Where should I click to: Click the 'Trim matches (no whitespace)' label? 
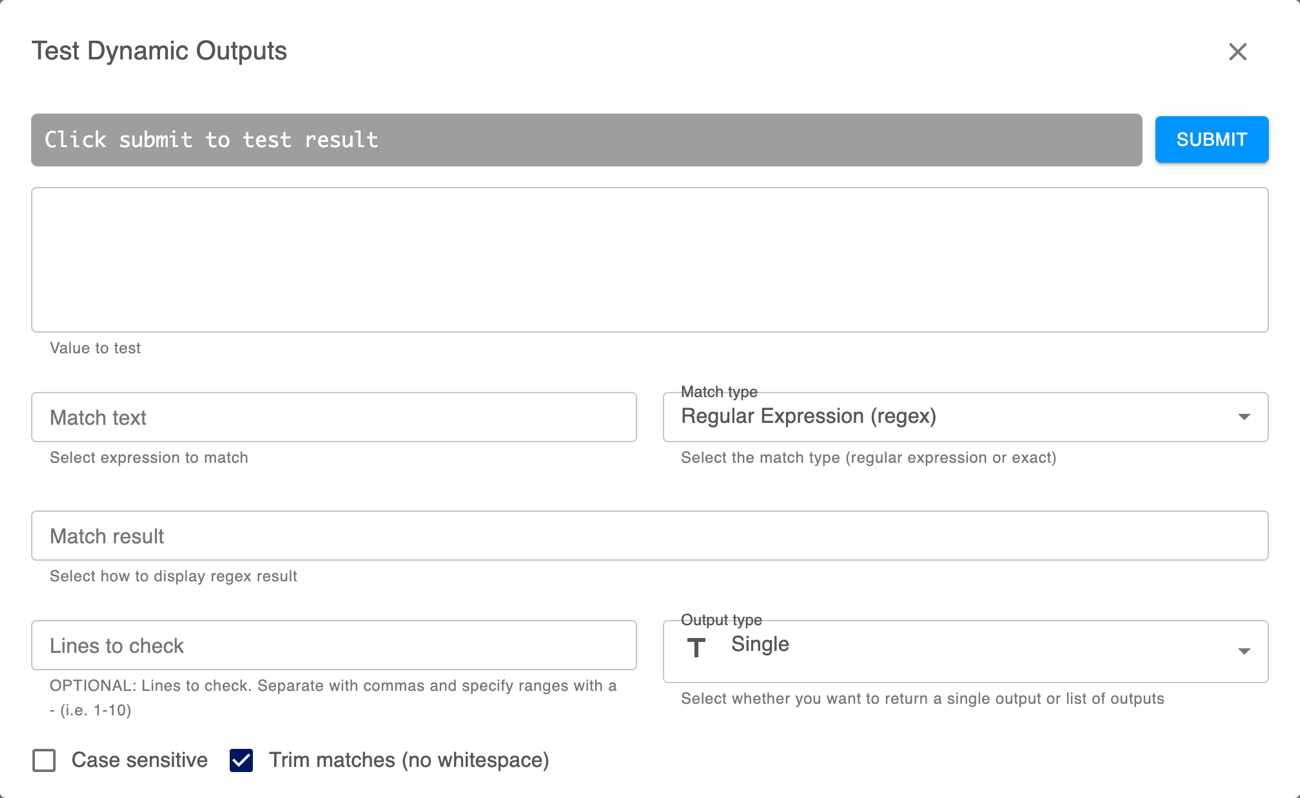coord(409,760)
